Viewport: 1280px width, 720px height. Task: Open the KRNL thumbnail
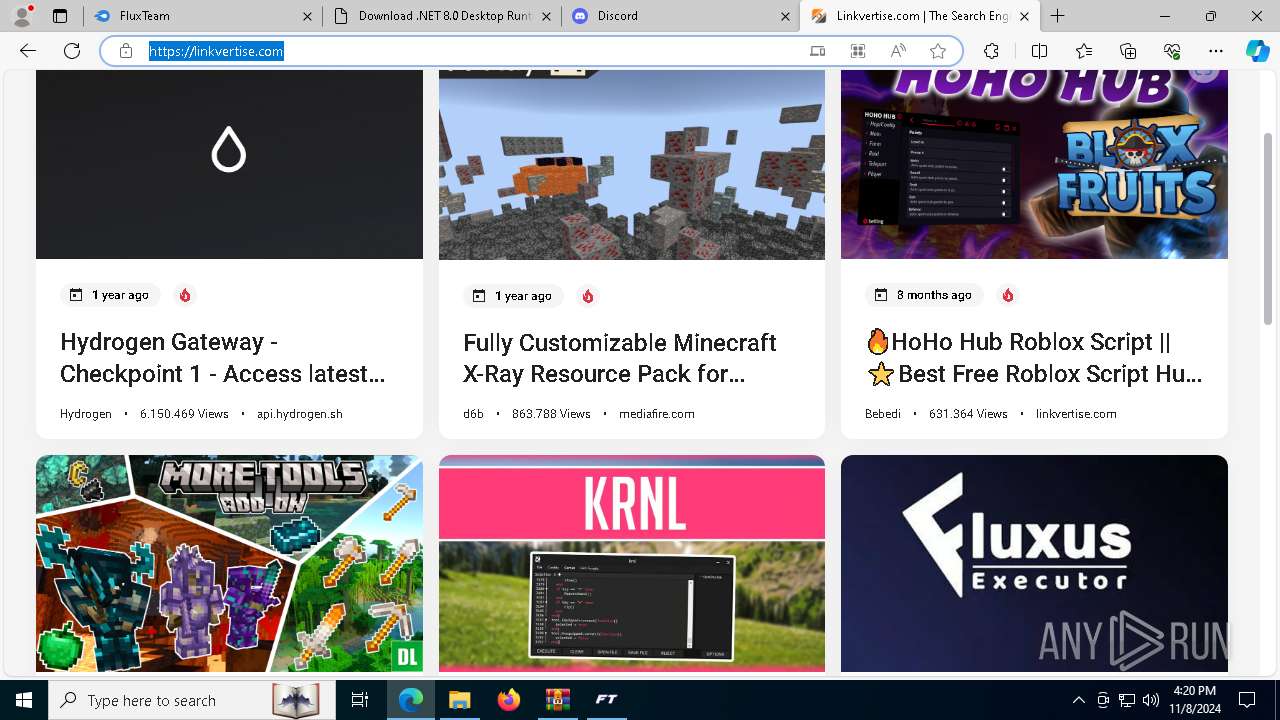[632, 563]
